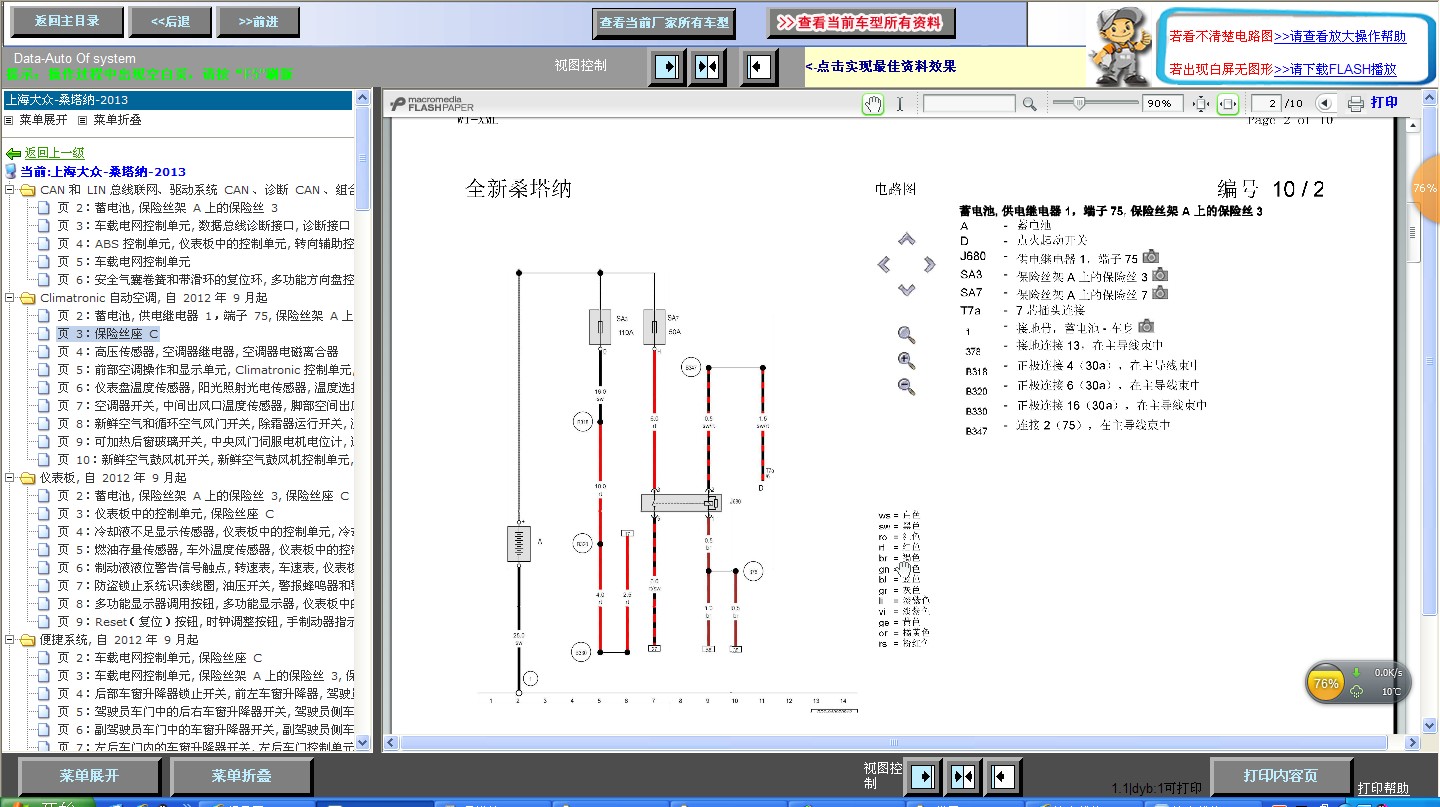The height and width of the screenshot is (807, 1440).
Task: Open the camera photo for SA3
Action: point(1160,275)
